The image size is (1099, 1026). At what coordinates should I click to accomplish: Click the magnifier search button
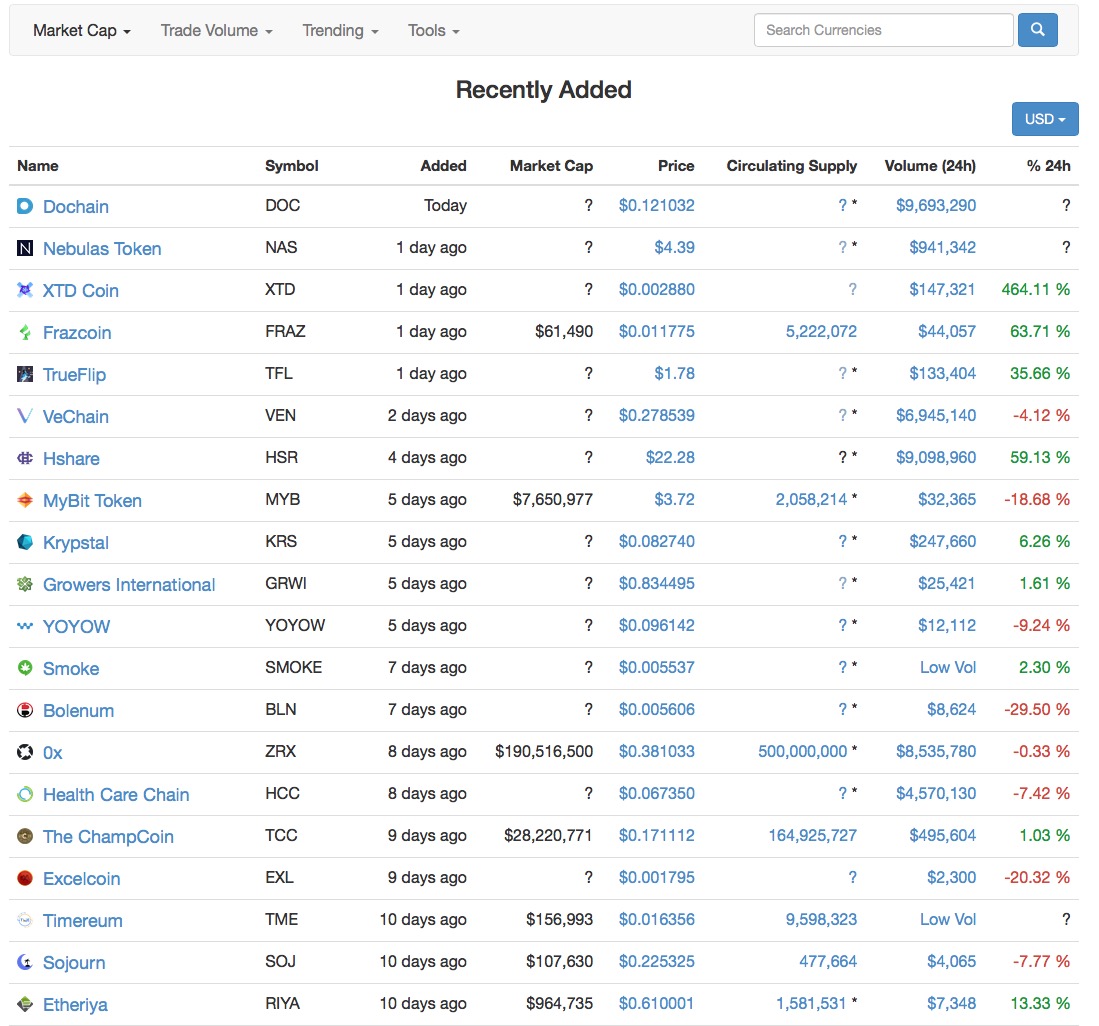[x=1037, y=30]
